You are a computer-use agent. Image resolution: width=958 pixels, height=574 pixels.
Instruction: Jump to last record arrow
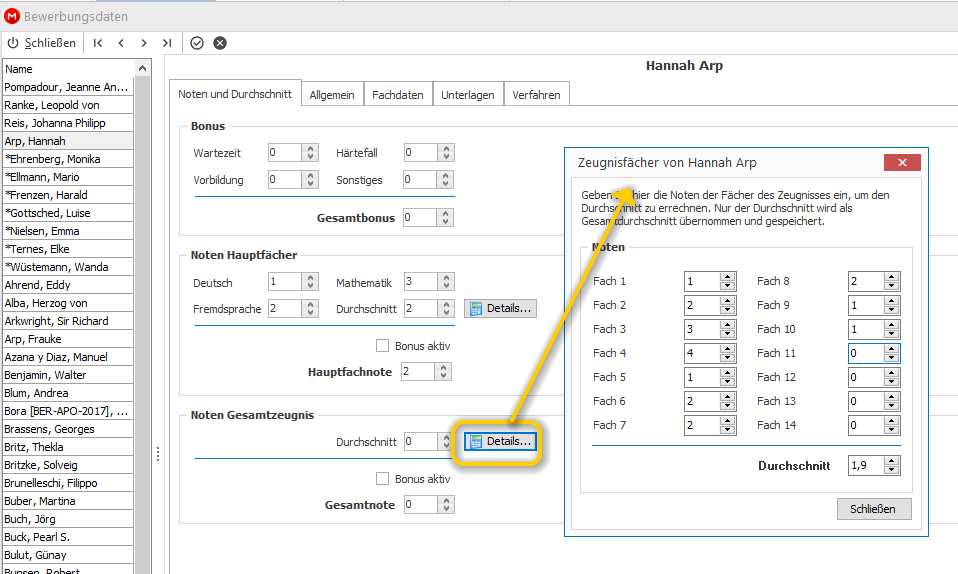click(167, 43)
